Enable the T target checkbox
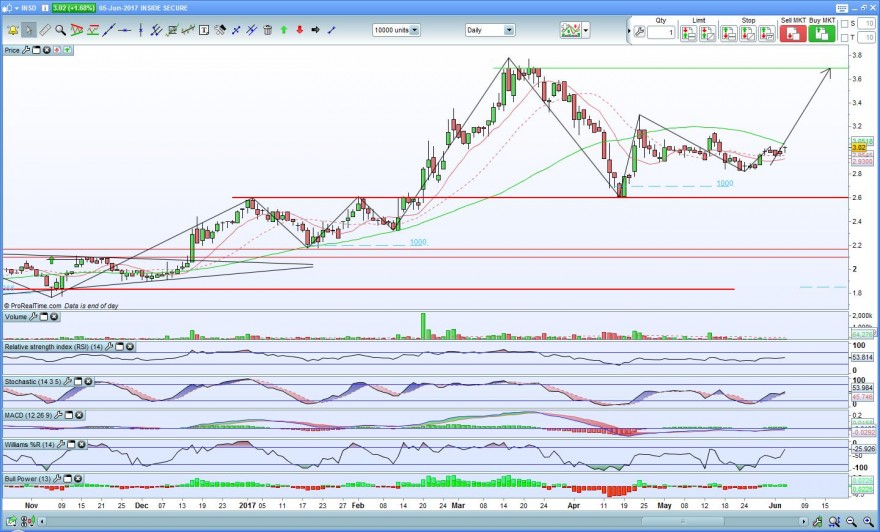This screenshot has width=880, height=532. 845,38
